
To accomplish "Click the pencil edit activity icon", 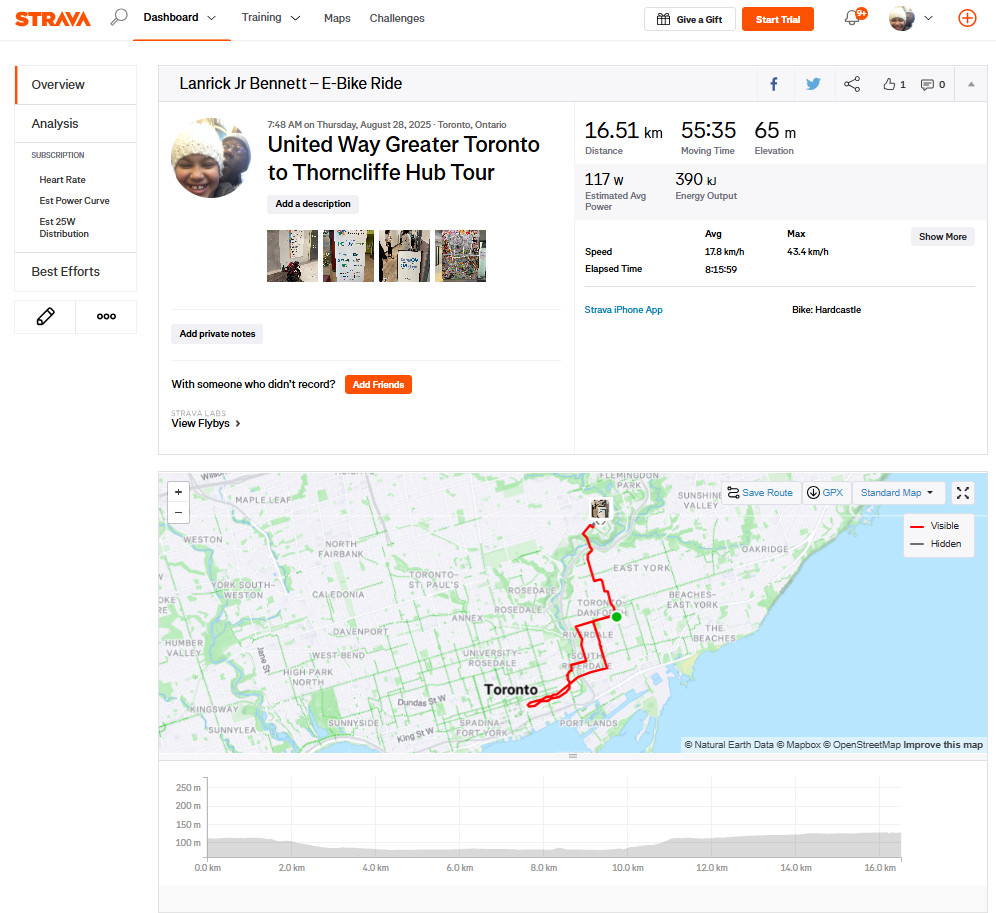I will click(45, 316).
